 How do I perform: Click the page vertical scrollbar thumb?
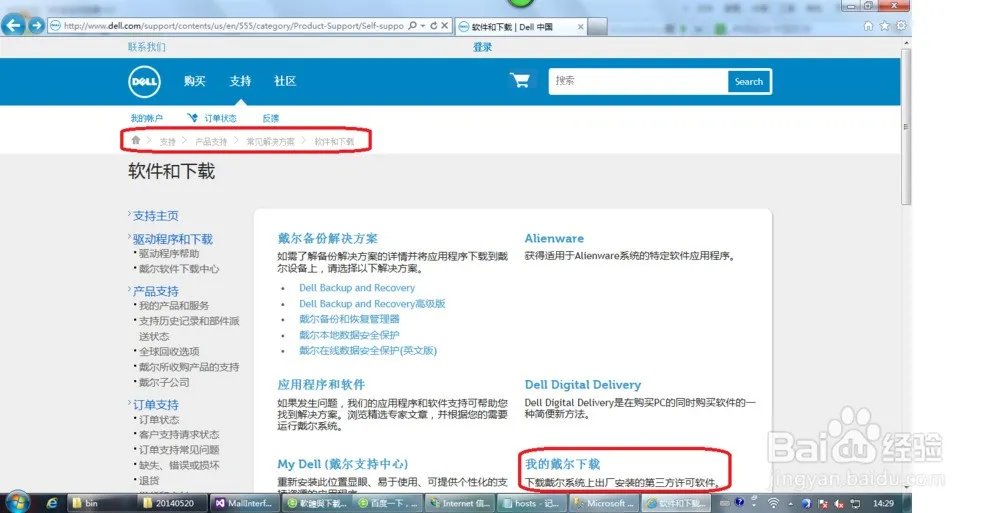[x=906, y=126]
